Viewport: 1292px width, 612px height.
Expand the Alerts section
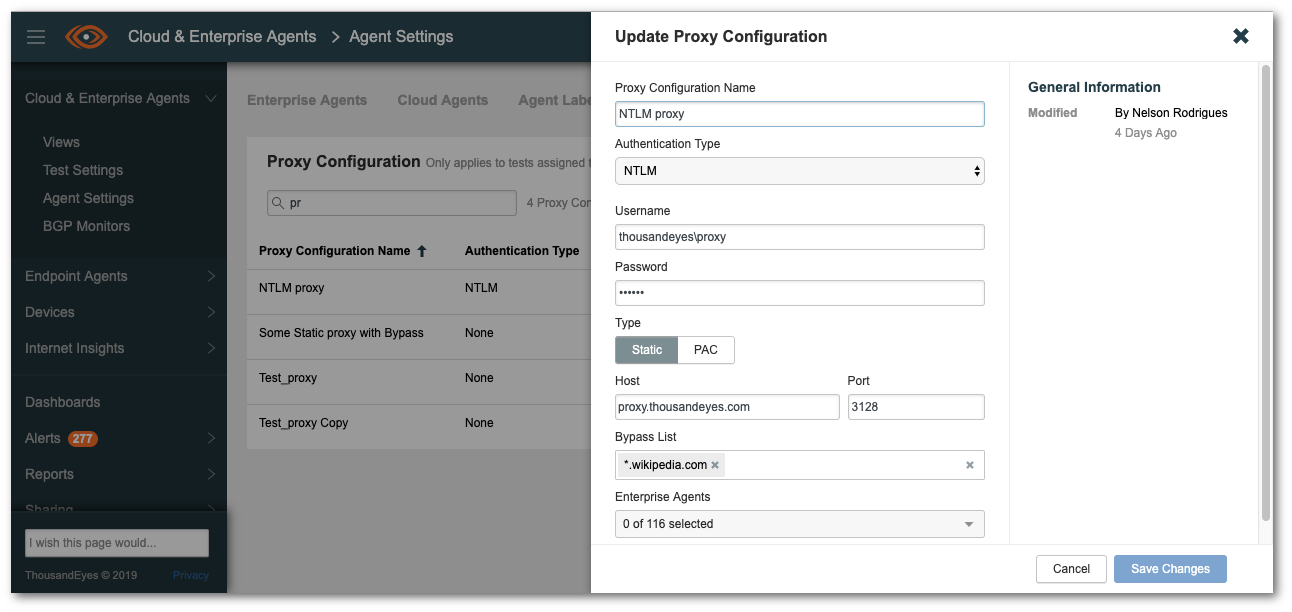211,438
